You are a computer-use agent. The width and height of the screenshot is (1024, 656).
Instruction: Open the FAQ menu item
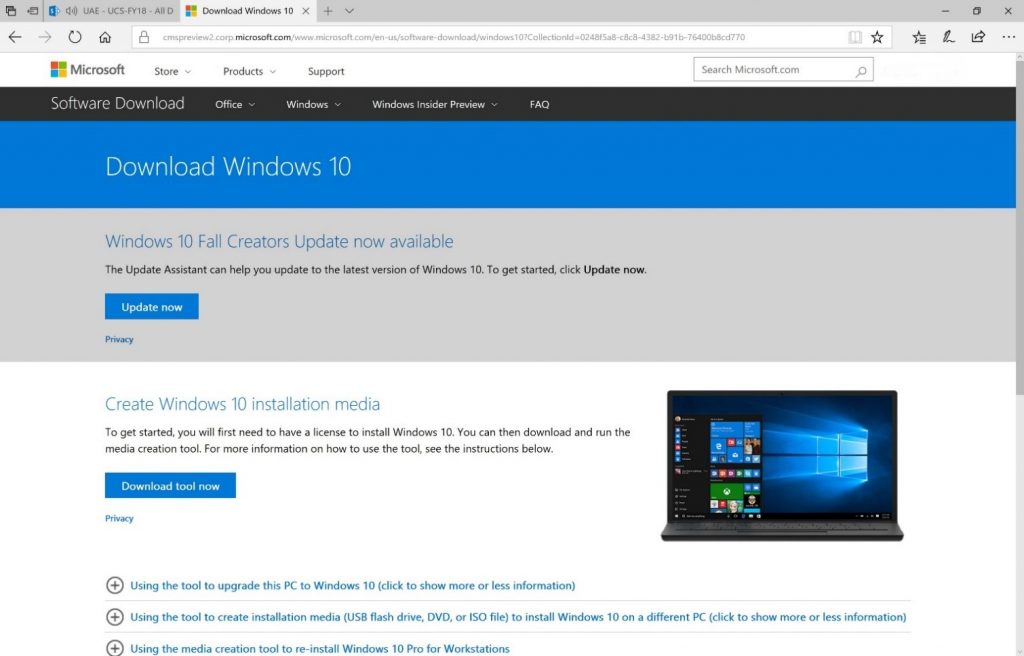click(539, 104)
